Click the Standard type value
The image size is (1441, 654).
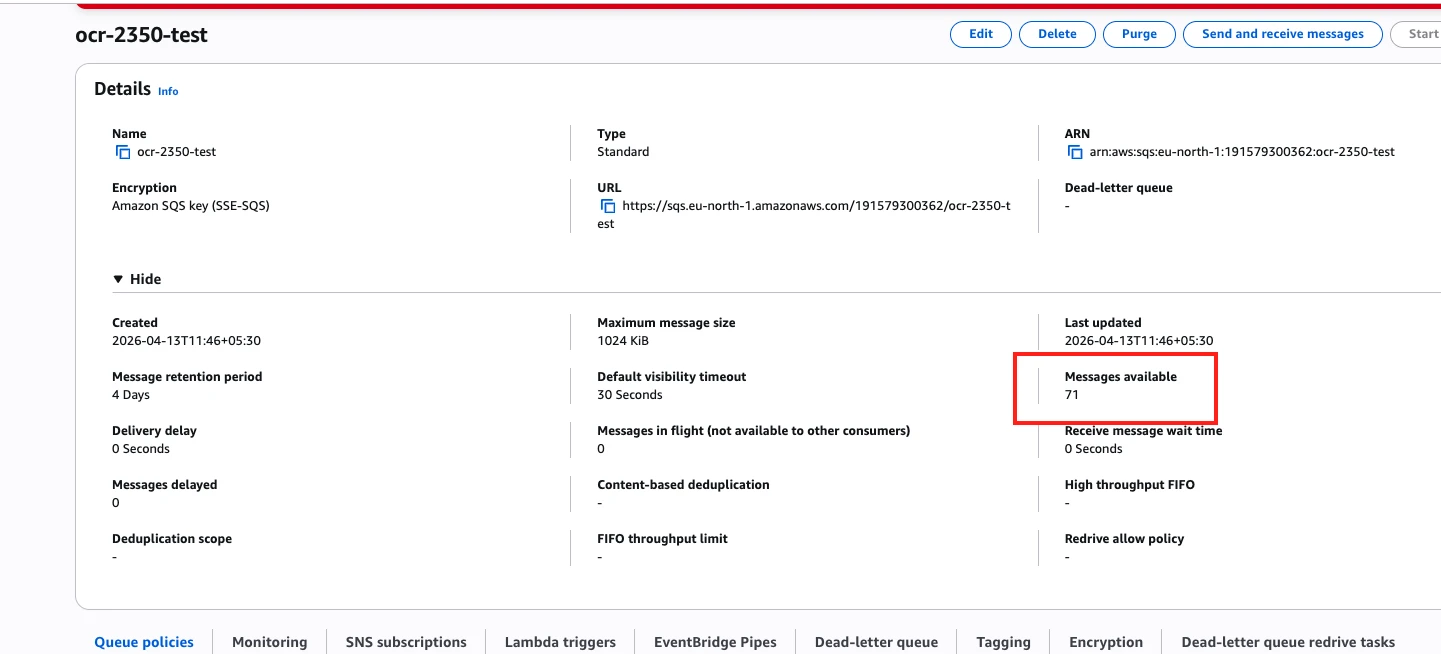[623, 152]
